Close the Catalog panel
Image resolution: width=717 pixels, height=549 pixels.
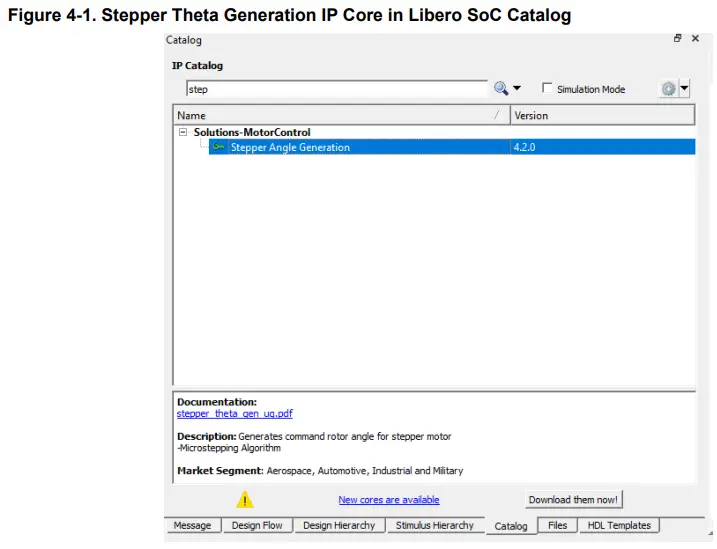point(695,38)
